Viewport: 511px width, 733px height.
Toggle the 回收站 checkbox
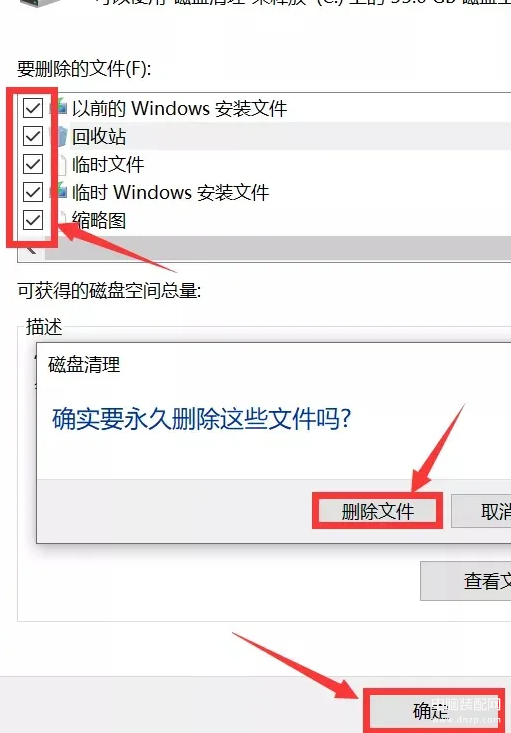[33, 136]
